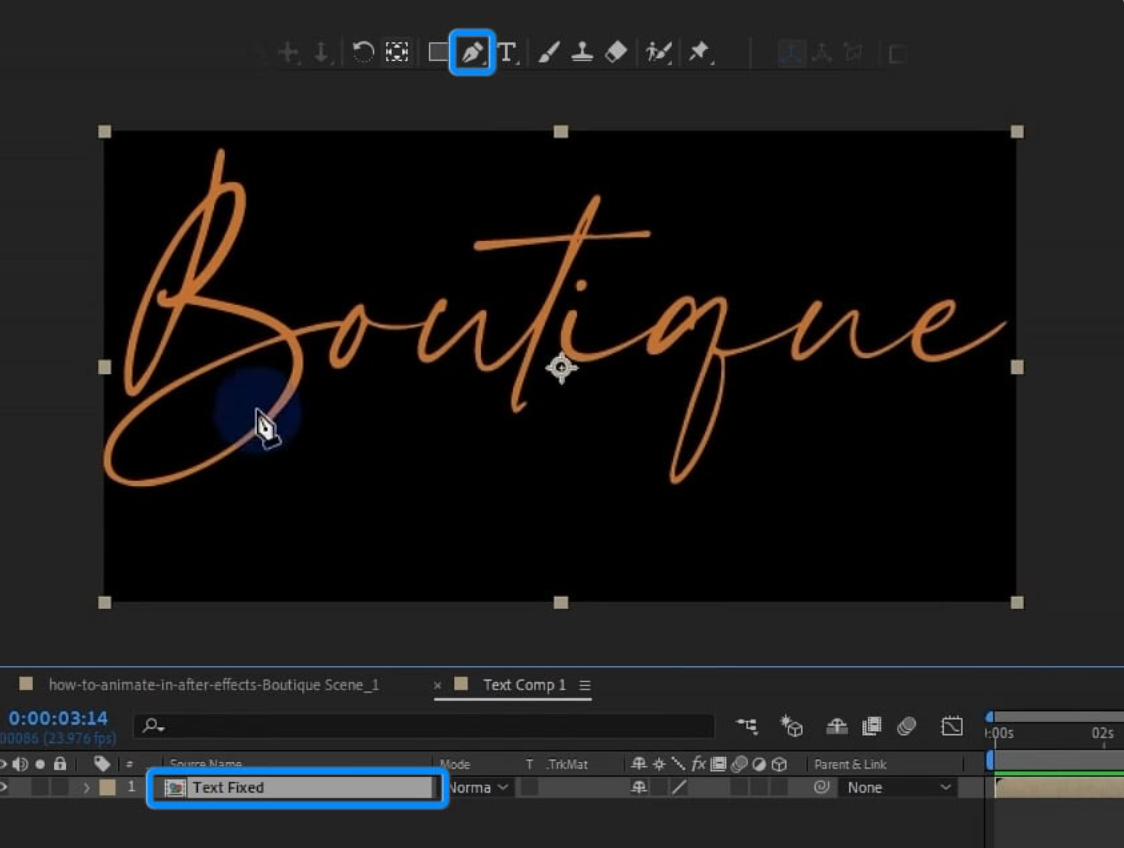
Task: Select the Brush tool
Action: click(x=548, y=52)
